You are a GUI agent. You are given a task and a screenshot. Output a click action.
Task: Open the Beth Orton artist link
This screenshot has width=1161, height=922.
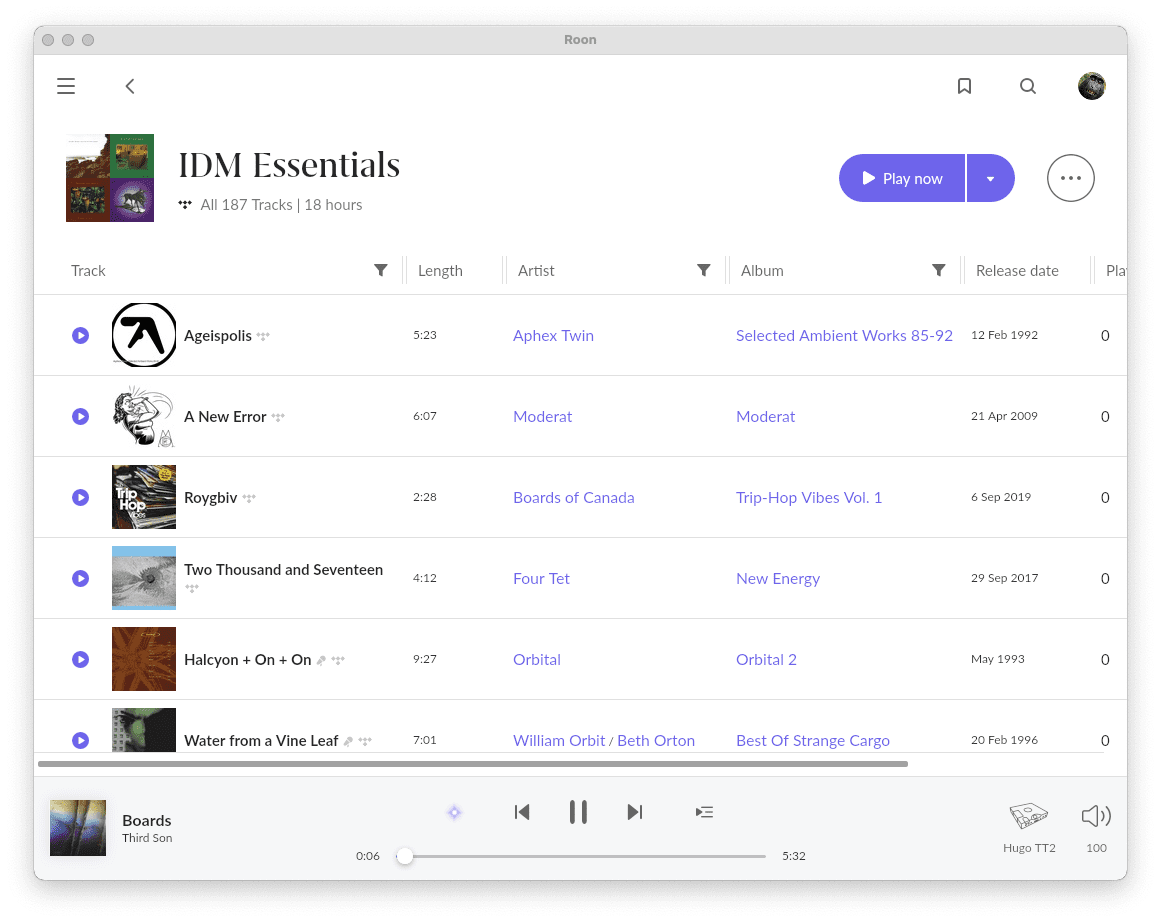[656, 741]
